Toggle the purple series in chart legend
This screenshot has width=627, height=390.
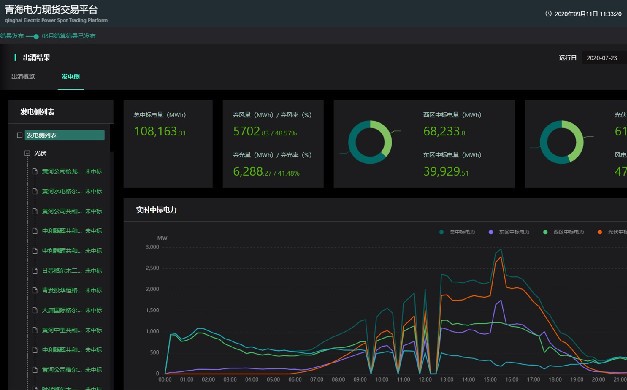tap(509, 232)
